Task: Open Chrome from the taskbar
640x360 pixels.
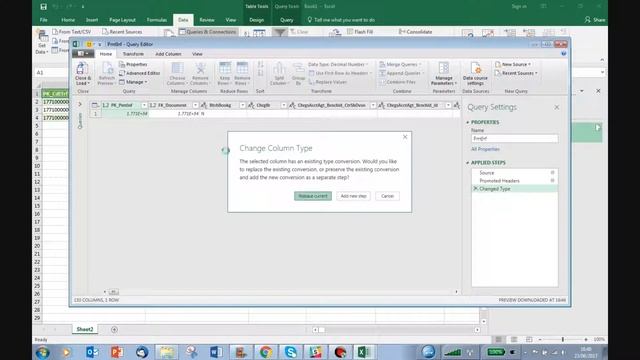Action: (x=266, y=352)
